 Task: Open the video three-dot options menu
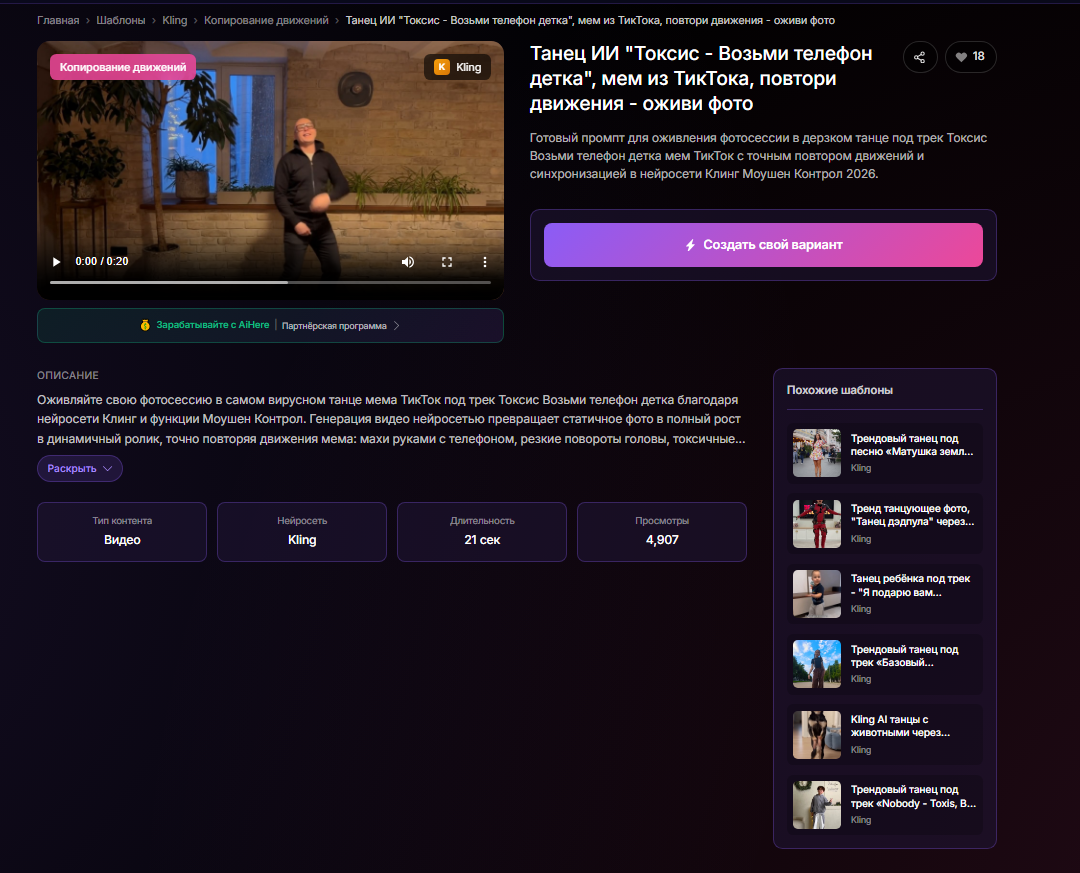(x=485, y=262)
